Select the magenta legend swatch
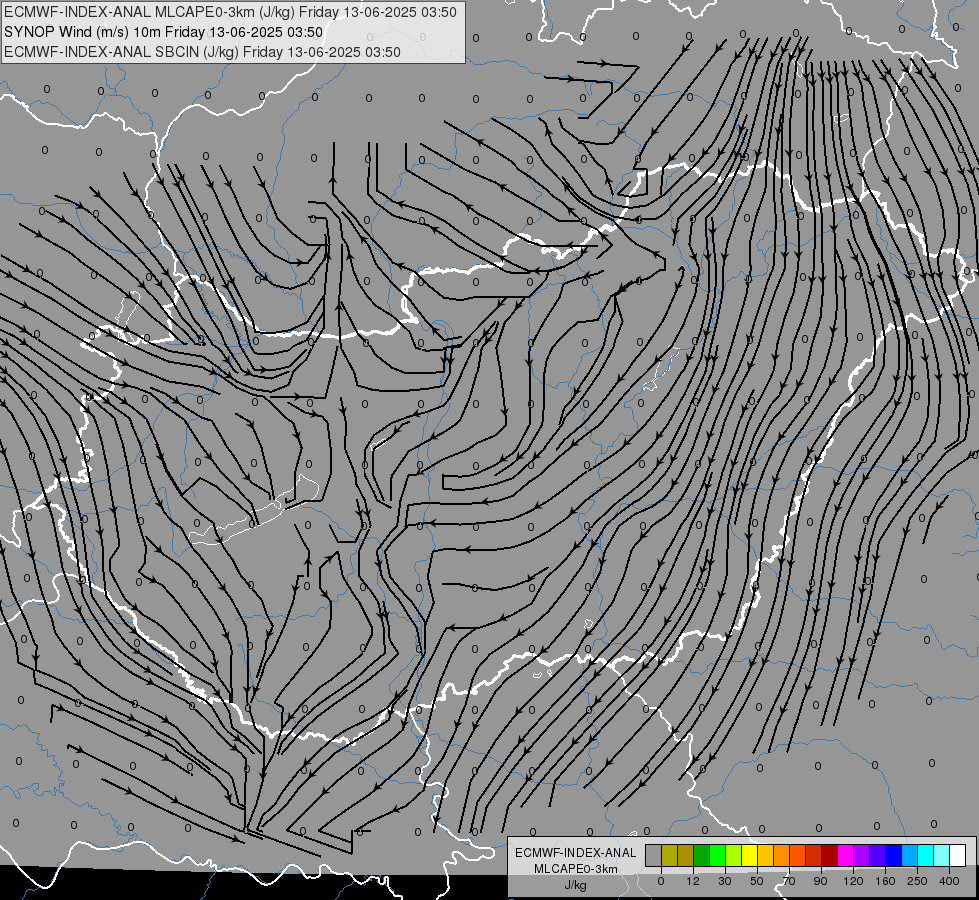This screenshot has height=900, width=979. pos(846,855)
